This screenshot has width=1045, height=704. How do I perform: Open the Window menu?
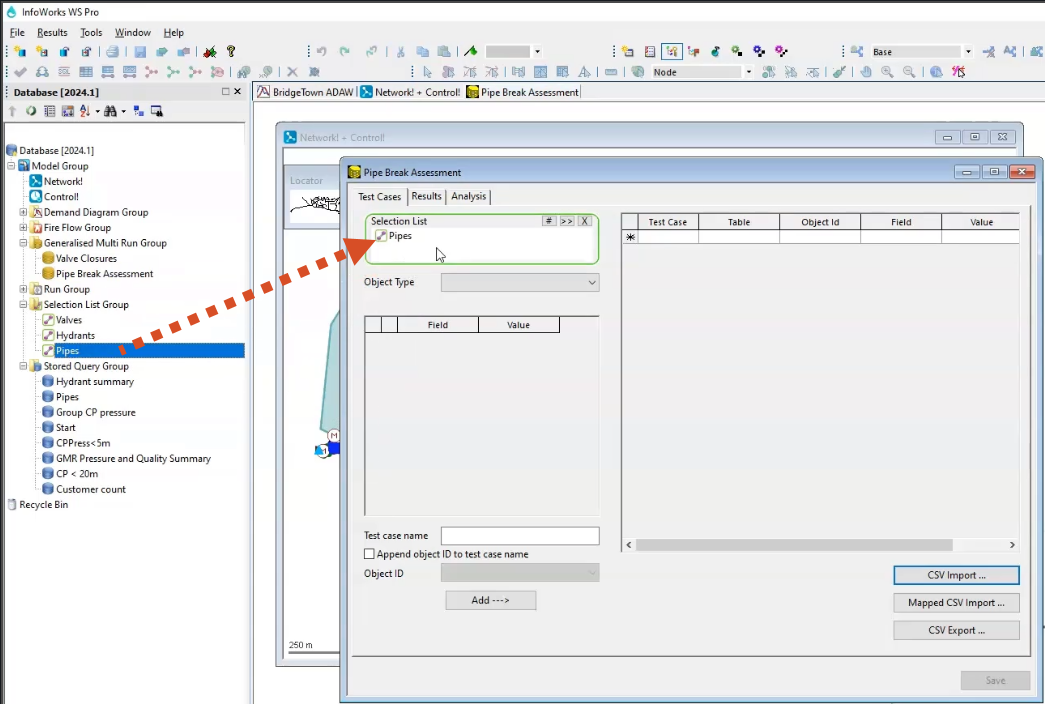(x=133, y=32)
